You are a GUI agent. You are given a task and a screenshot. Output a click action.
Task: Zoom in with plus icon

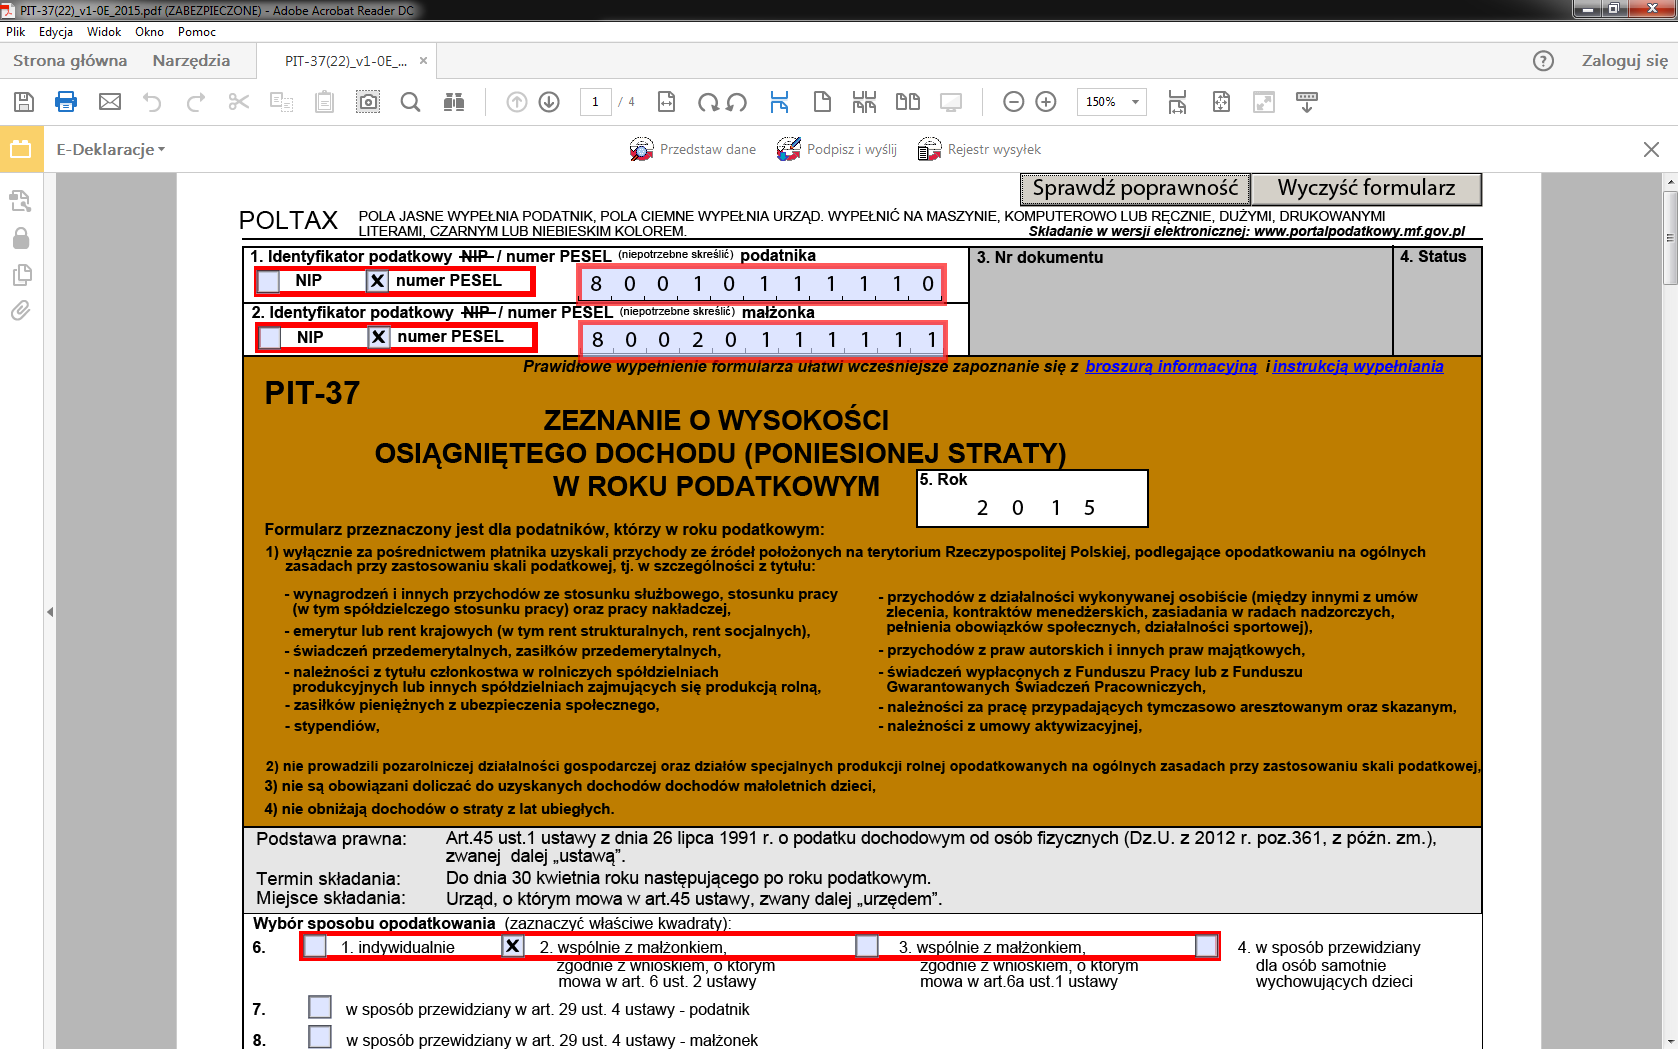(1046, 101)
